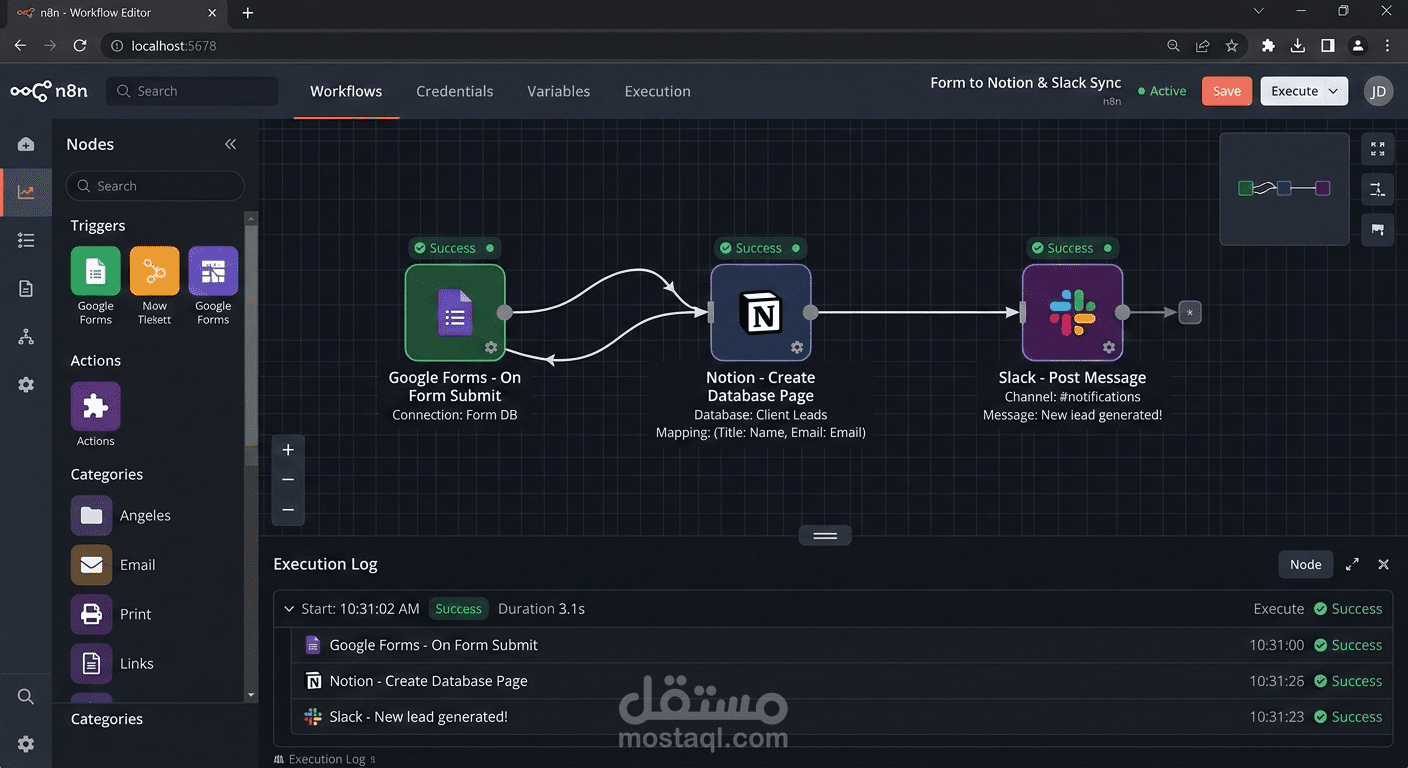Select Slack - New lead generated! log row

pyautogui.click(x=842, y=717)
